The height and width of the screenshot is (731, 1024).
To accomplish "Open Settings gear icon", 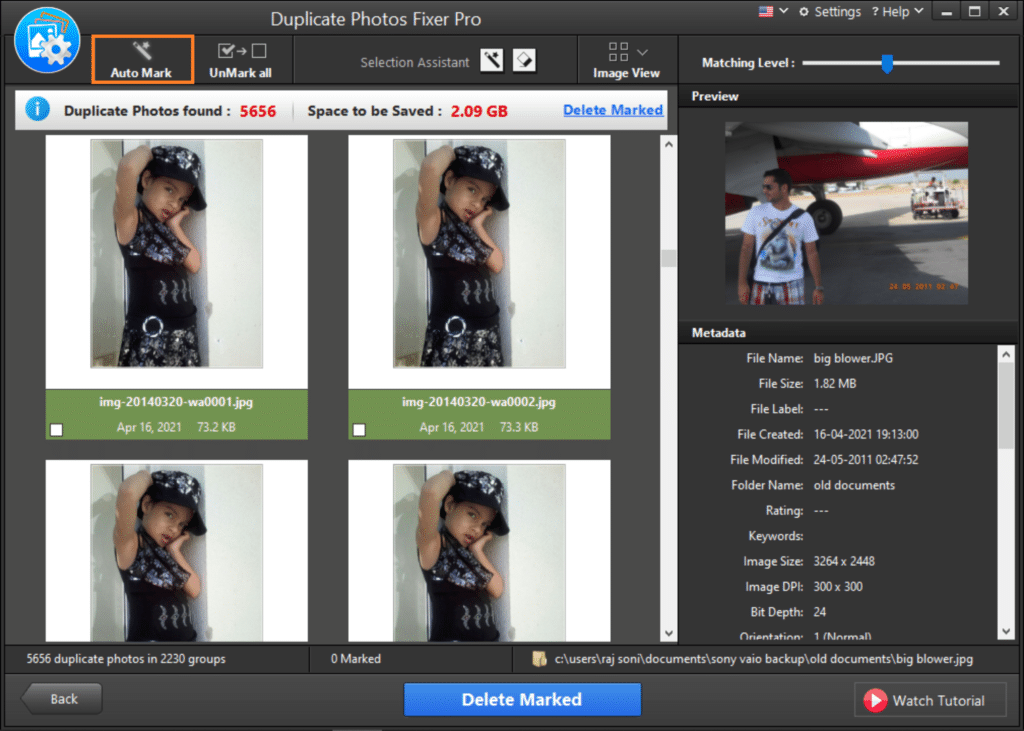I will click(x=804, y=12).
